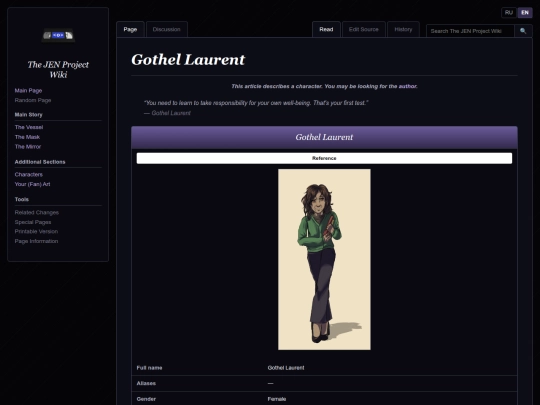This screenshot has width=540, height=405.
Task: Open a Random Page
Action: coord(33,100)
